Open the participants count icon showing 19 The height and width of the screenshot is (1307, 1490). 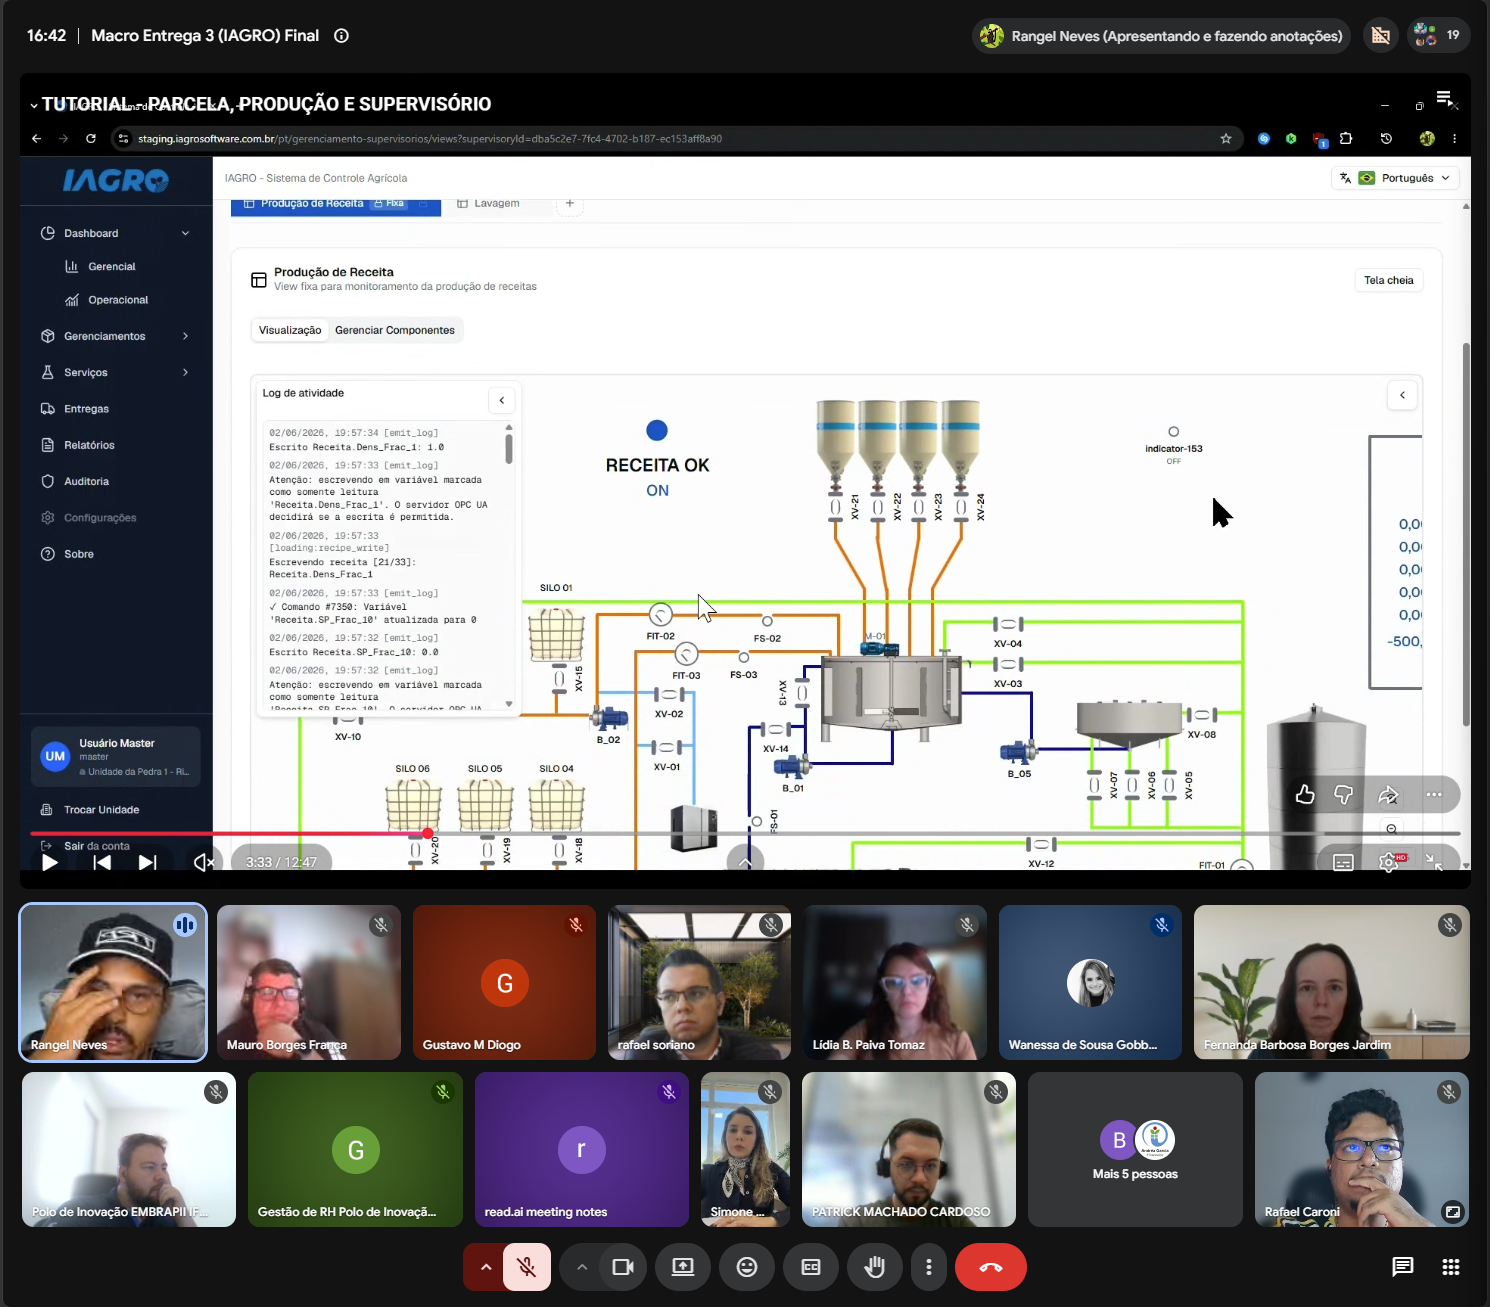1438,35
